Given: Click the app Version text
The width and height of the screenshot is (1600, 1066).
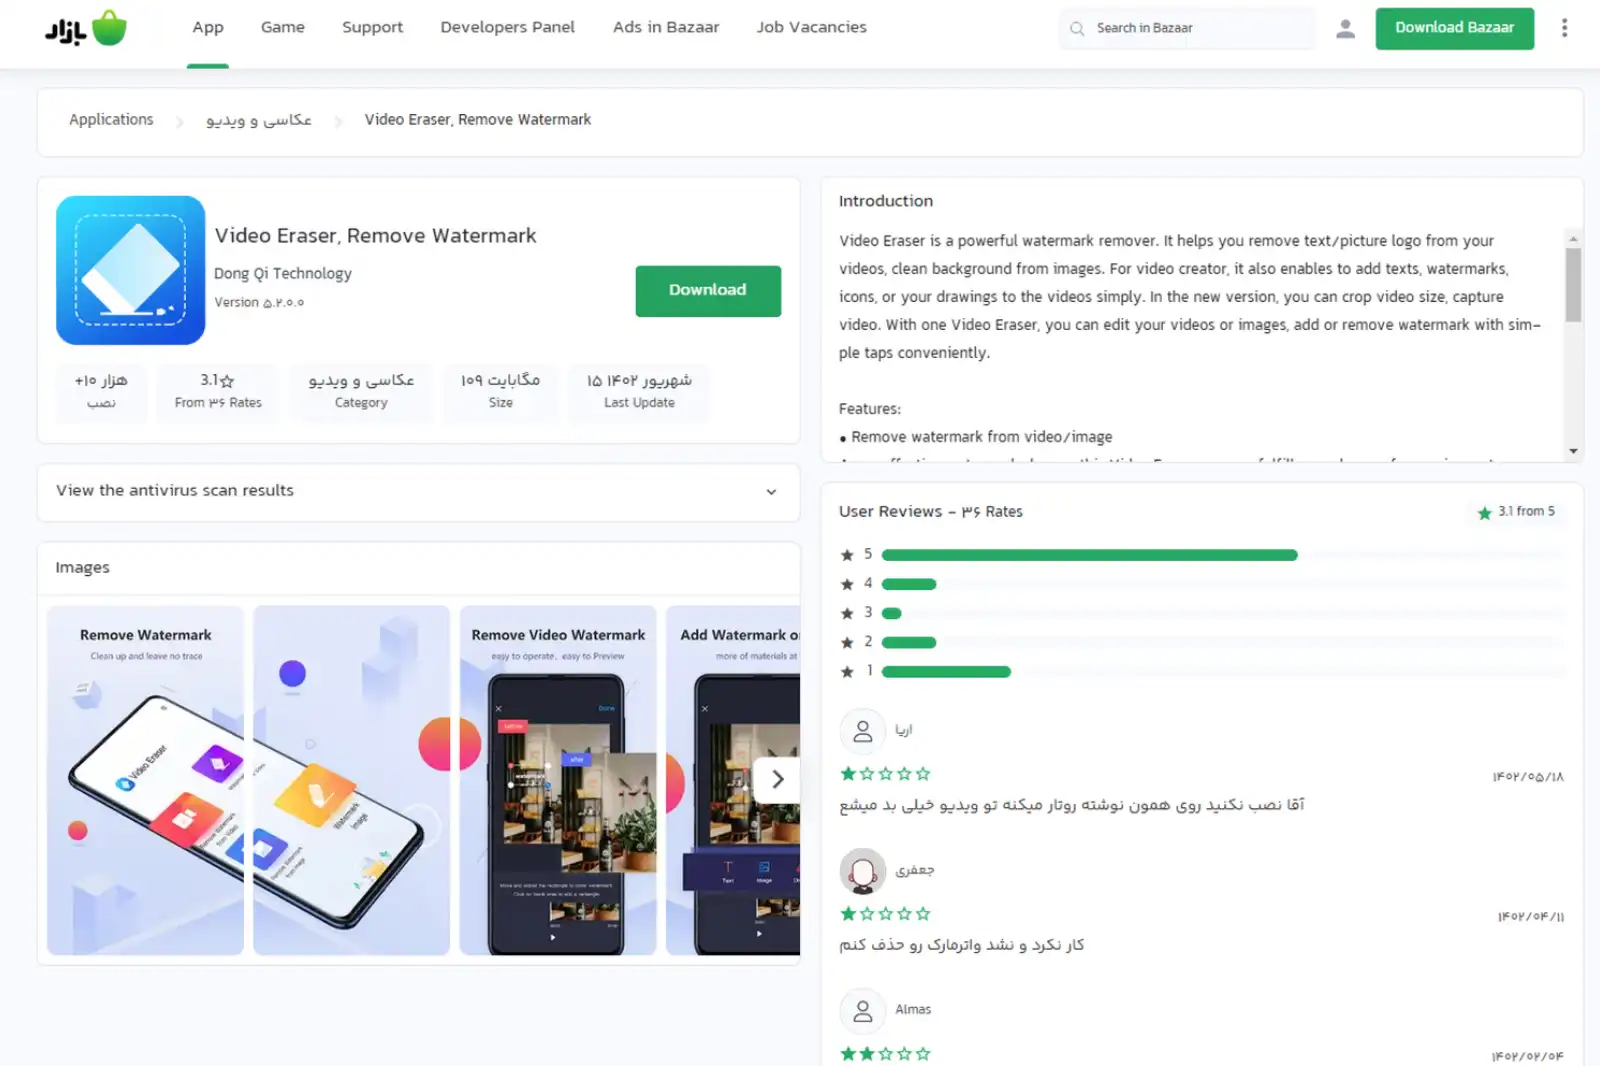Looking at the screenshot, I should pos(259,302).
